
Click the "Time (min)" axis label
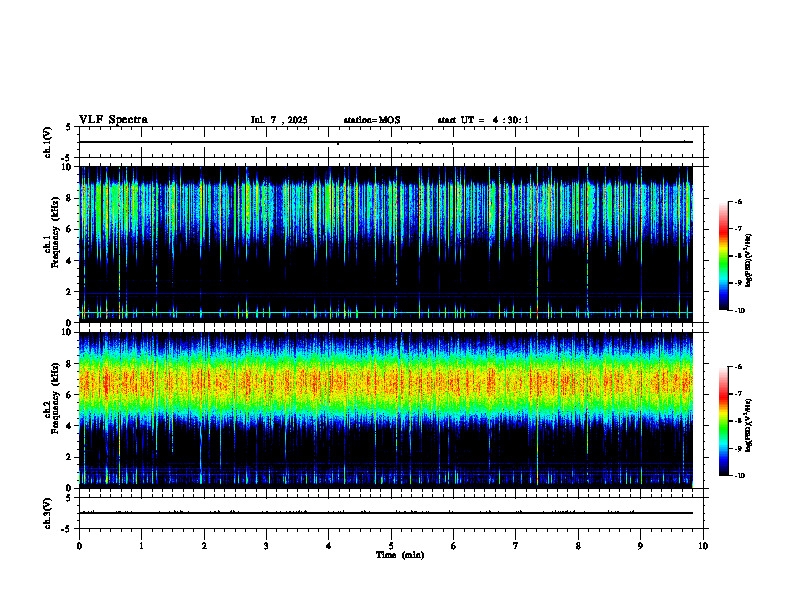[x=400, y=555]
